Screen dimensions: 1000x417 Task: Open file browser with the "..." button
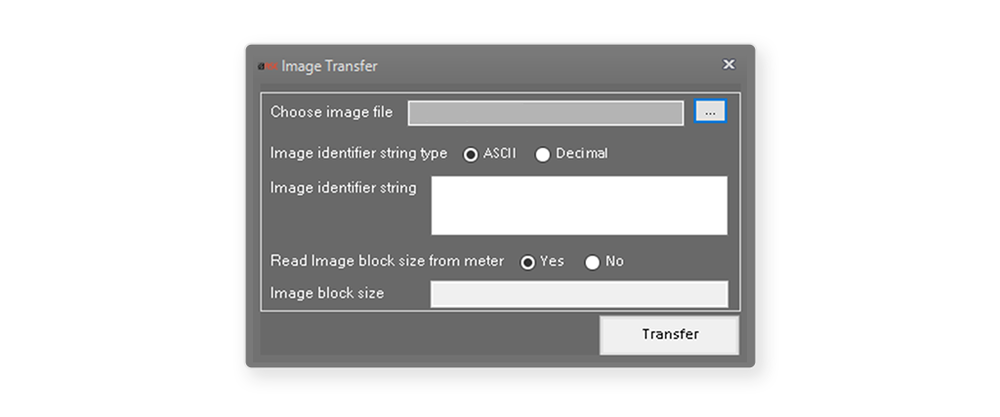pos(710,112)
